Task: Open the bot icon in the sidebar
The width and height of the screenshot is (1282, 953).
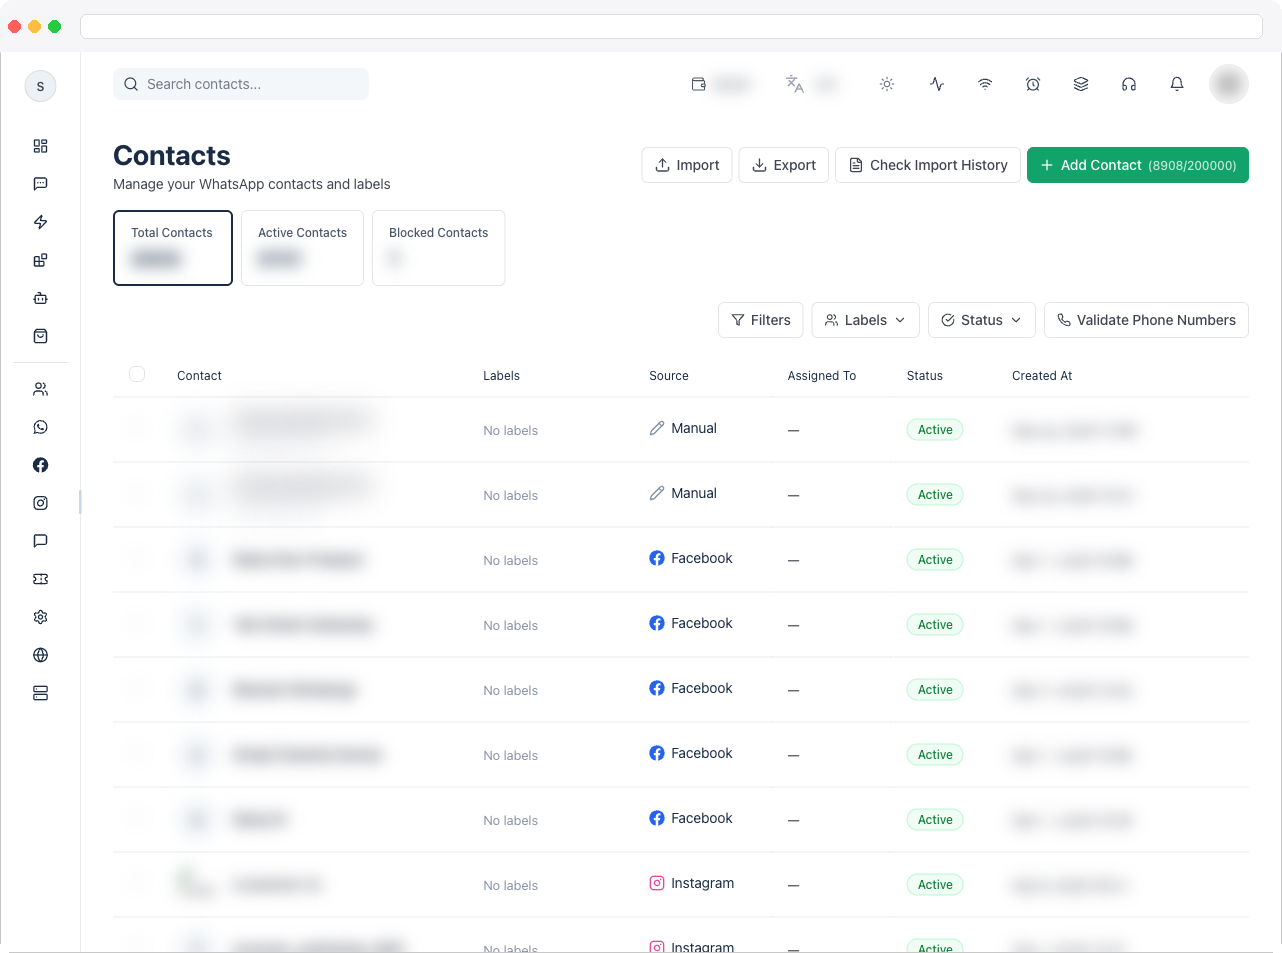Action: (40, 298)
